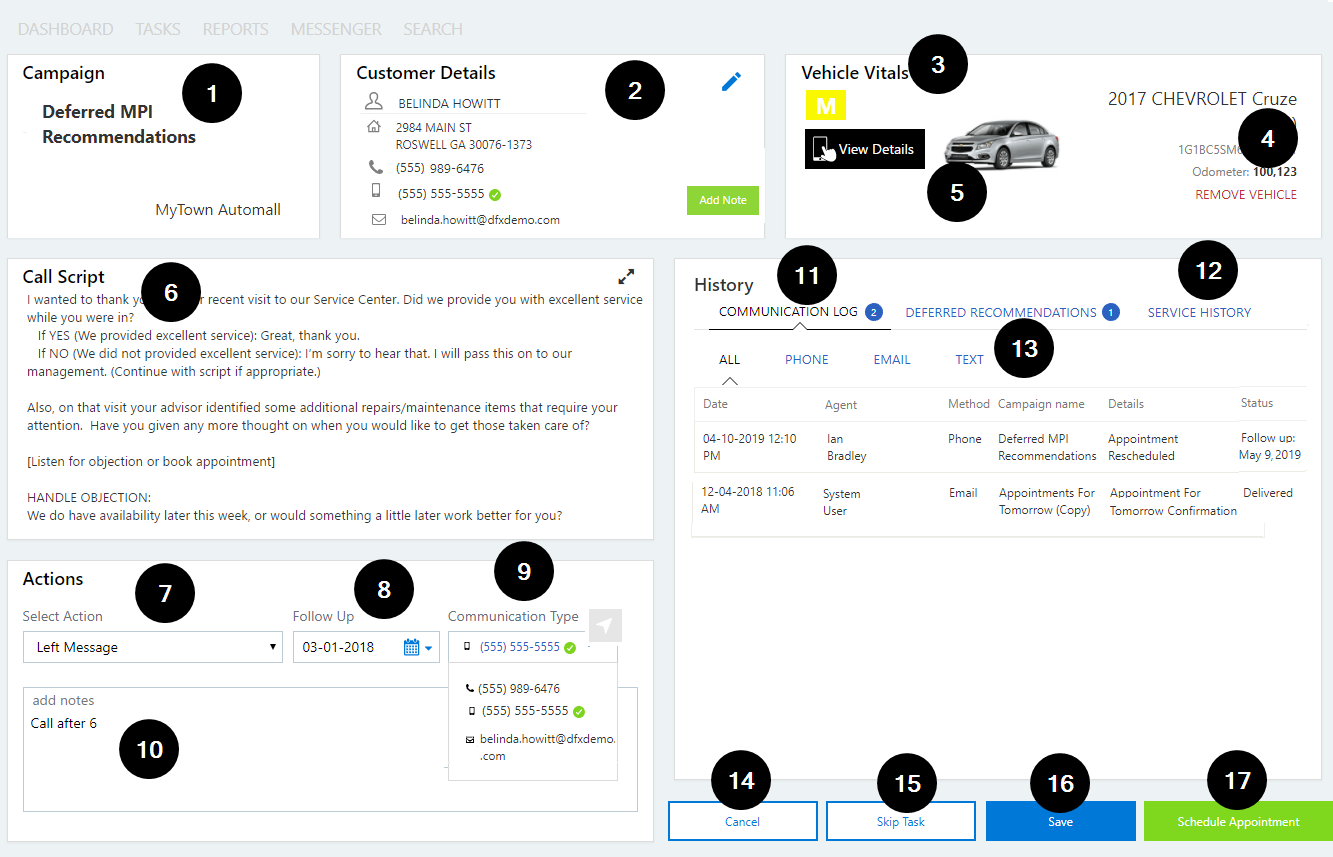The width and height of the screenshot is (1333, 857).
Task: Click the gray send arrow icon
Action: [605, 625]
